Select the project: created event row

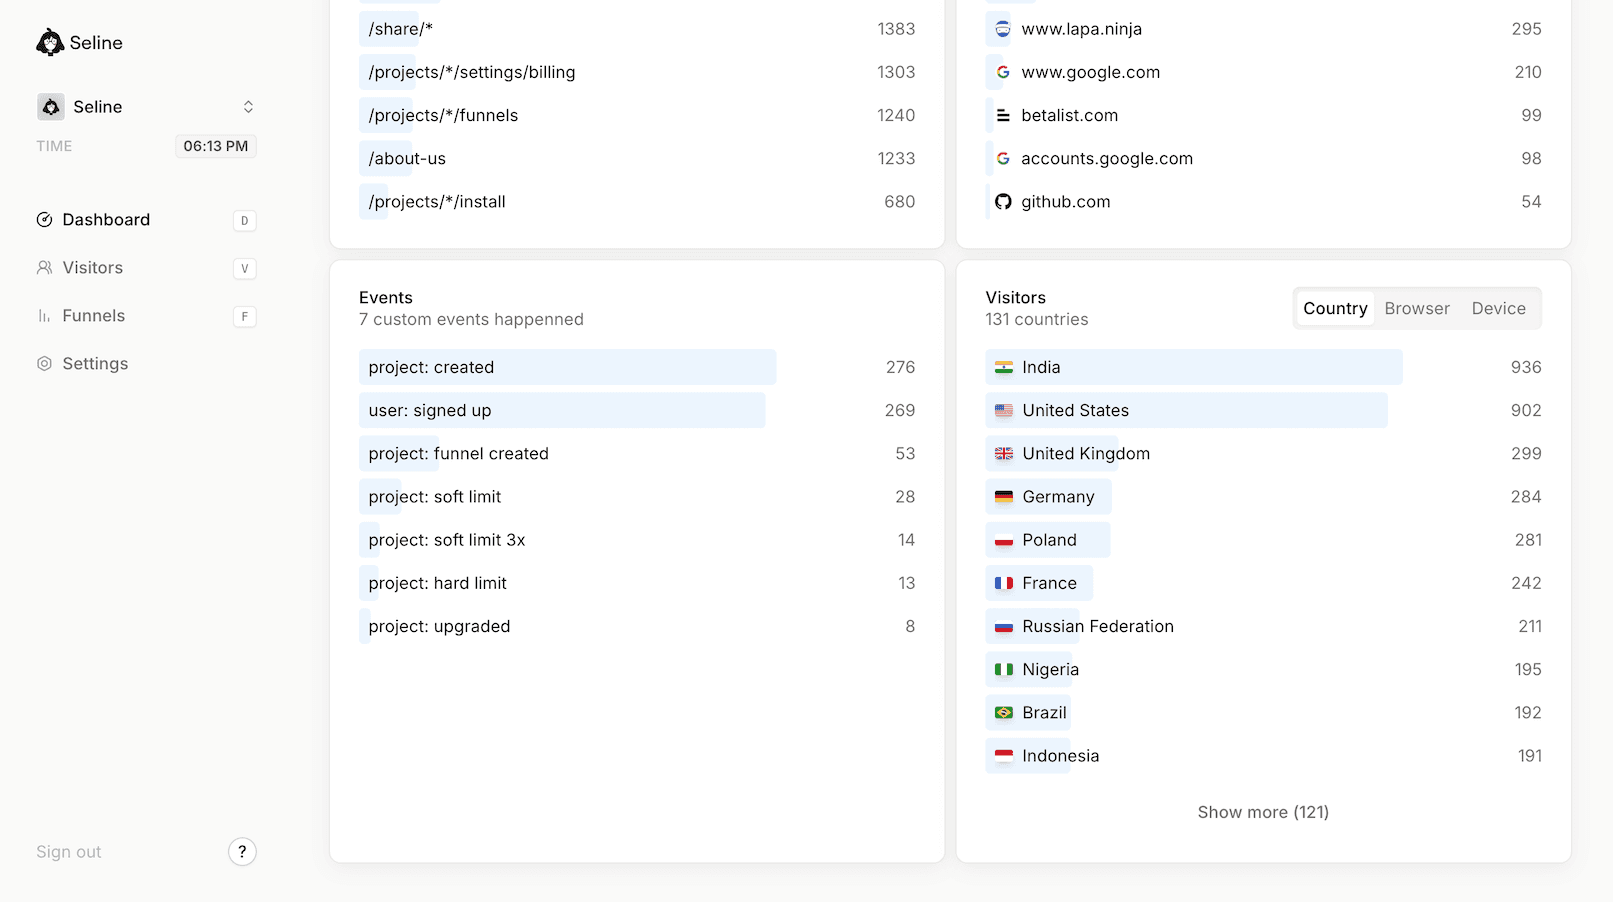(x=567, y=367)
